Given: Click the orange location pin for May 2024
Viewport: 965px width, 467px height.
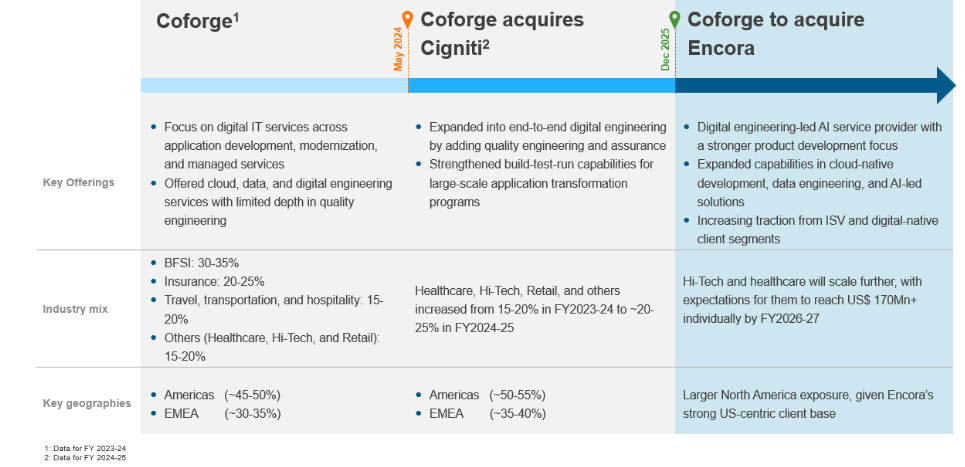Looking at the screenshot, I should [x=407, y=19].
